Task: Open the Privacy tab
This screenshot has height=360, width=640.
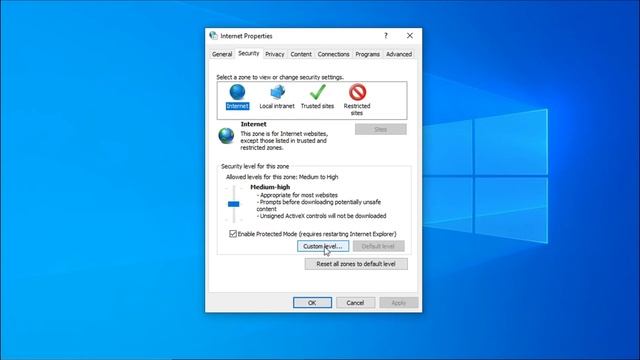Action: click(275, 54)
